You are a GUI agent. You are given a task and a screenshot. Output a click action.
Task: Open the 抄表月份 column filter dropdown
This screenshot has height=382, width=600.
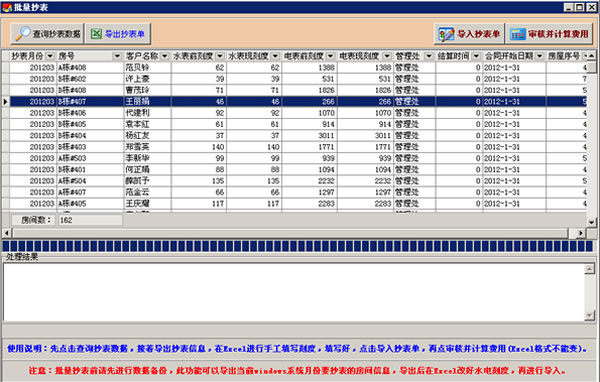click(50, 56)
